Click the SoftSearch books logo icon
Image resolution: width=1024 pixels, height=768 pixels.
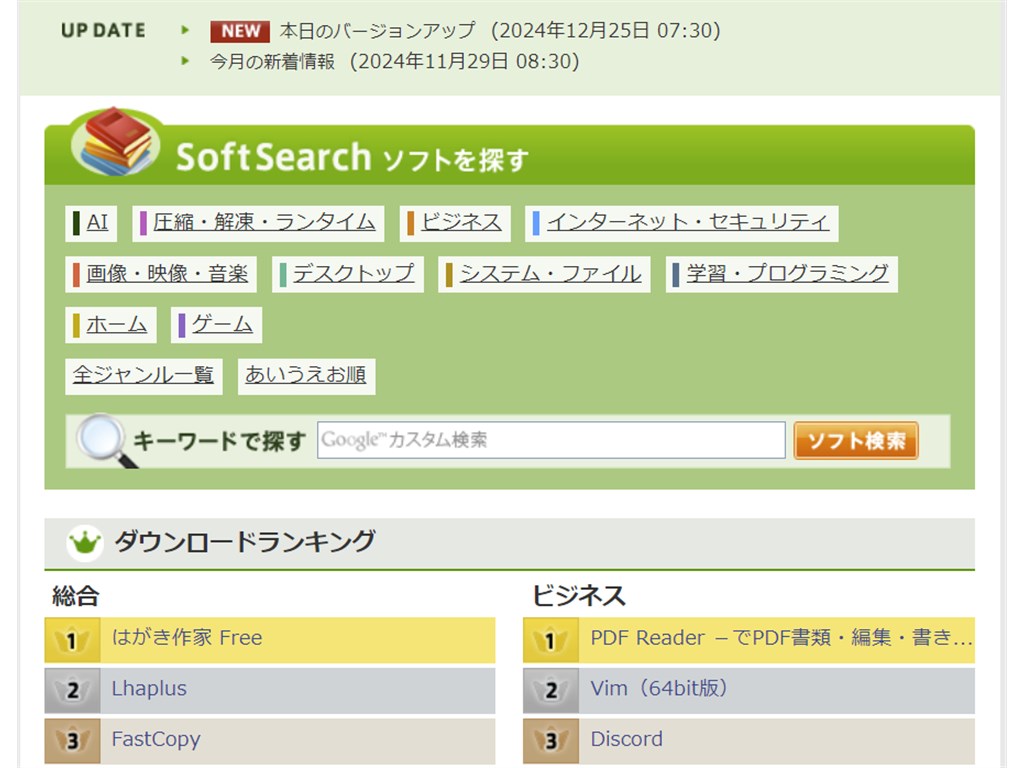tap(117, 142)
